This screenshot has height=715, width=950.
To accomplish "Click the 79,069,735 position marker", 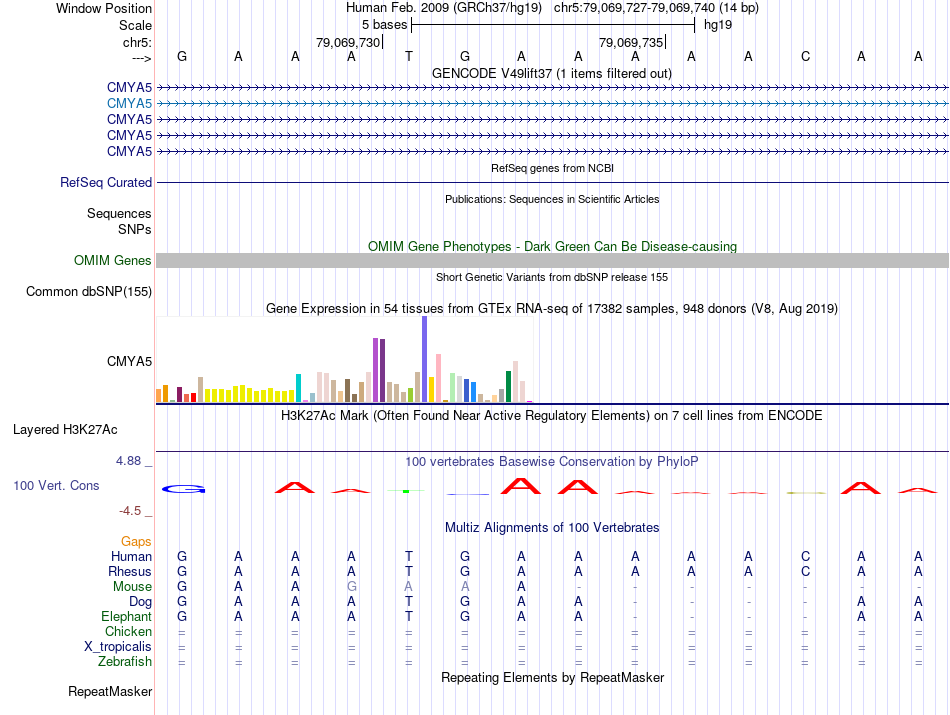I will [631, 42].
